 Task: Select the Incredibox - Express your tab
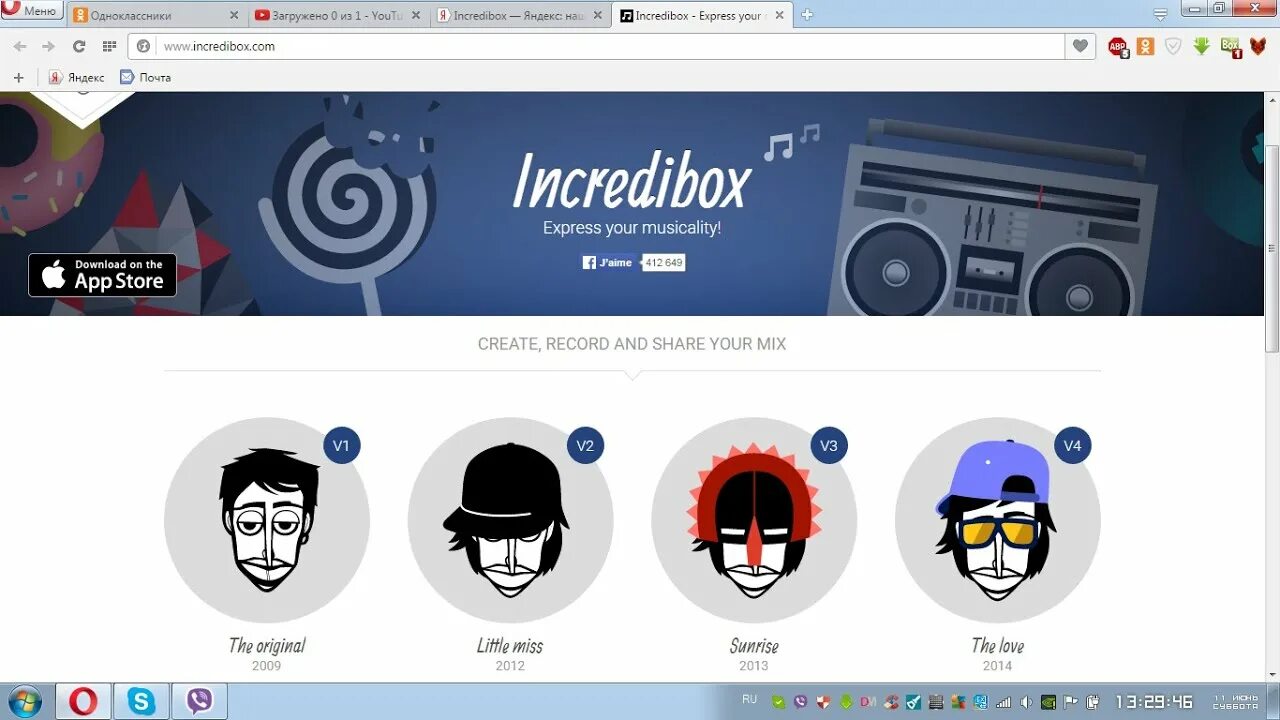click(x=703, y=15)
